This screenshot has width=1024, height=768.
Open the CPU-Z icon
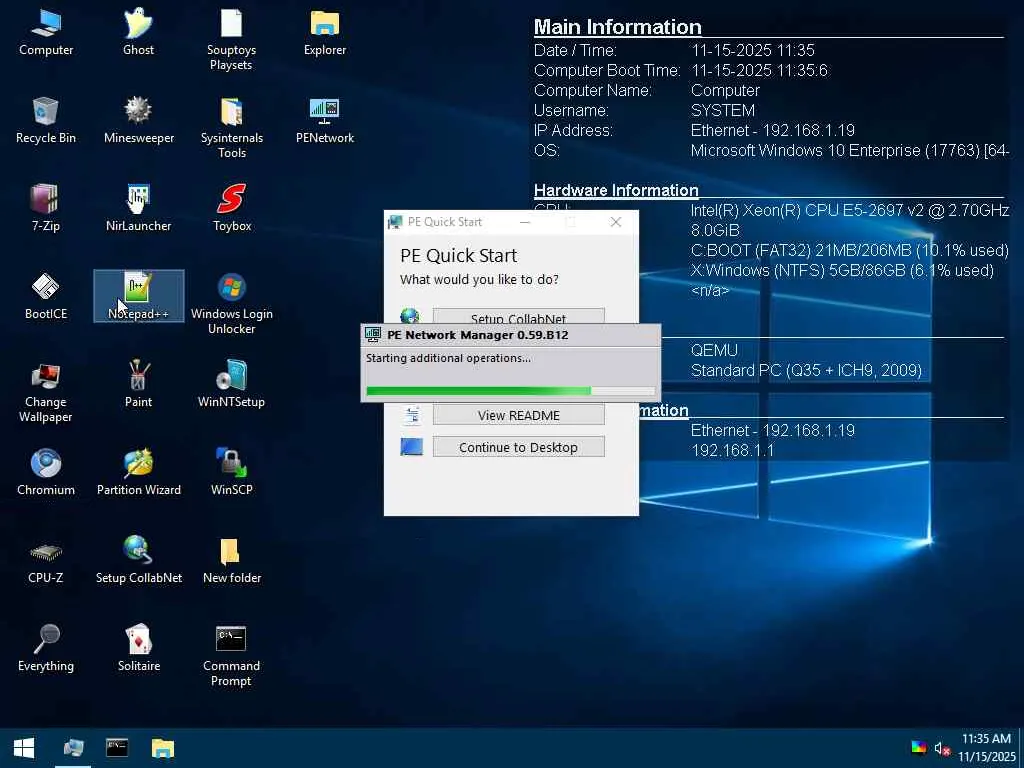click(46, 561)
